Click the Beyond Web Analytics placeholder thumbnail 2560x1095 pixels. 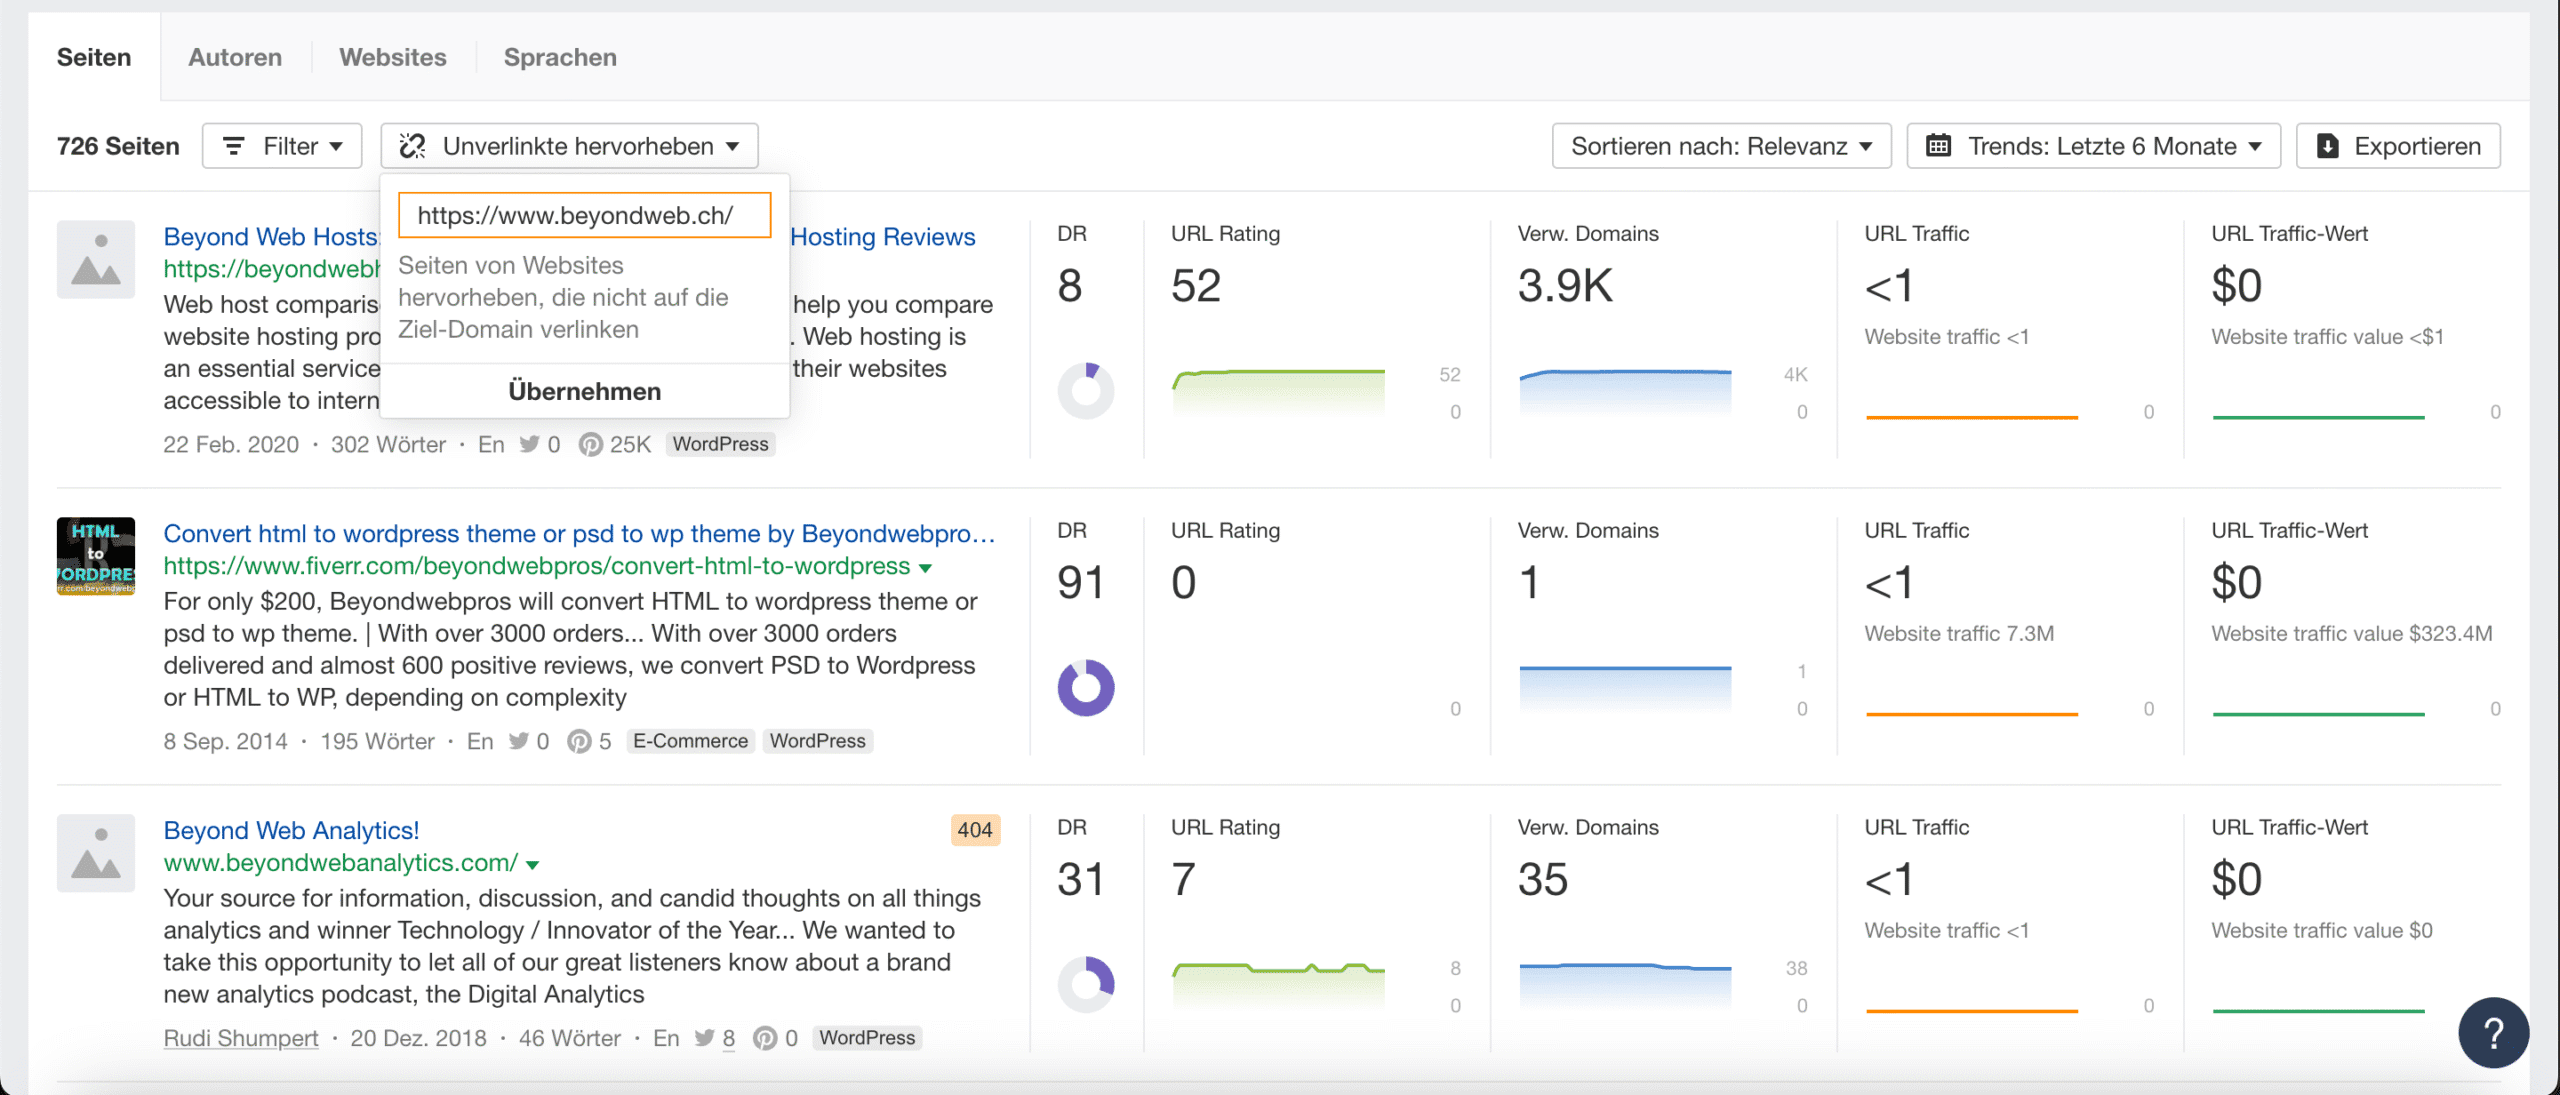point(96,853)
